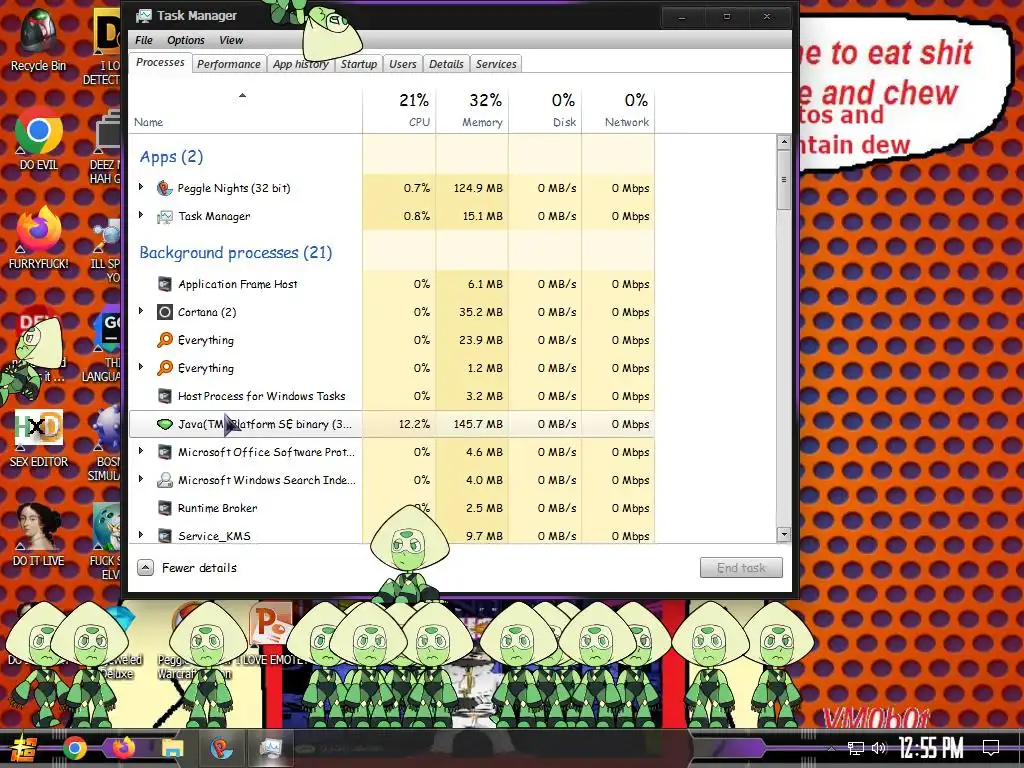Expand Microsoft Office Software Protection row
The width and height of the screenshot is (1024, 768).
(141, 451)
